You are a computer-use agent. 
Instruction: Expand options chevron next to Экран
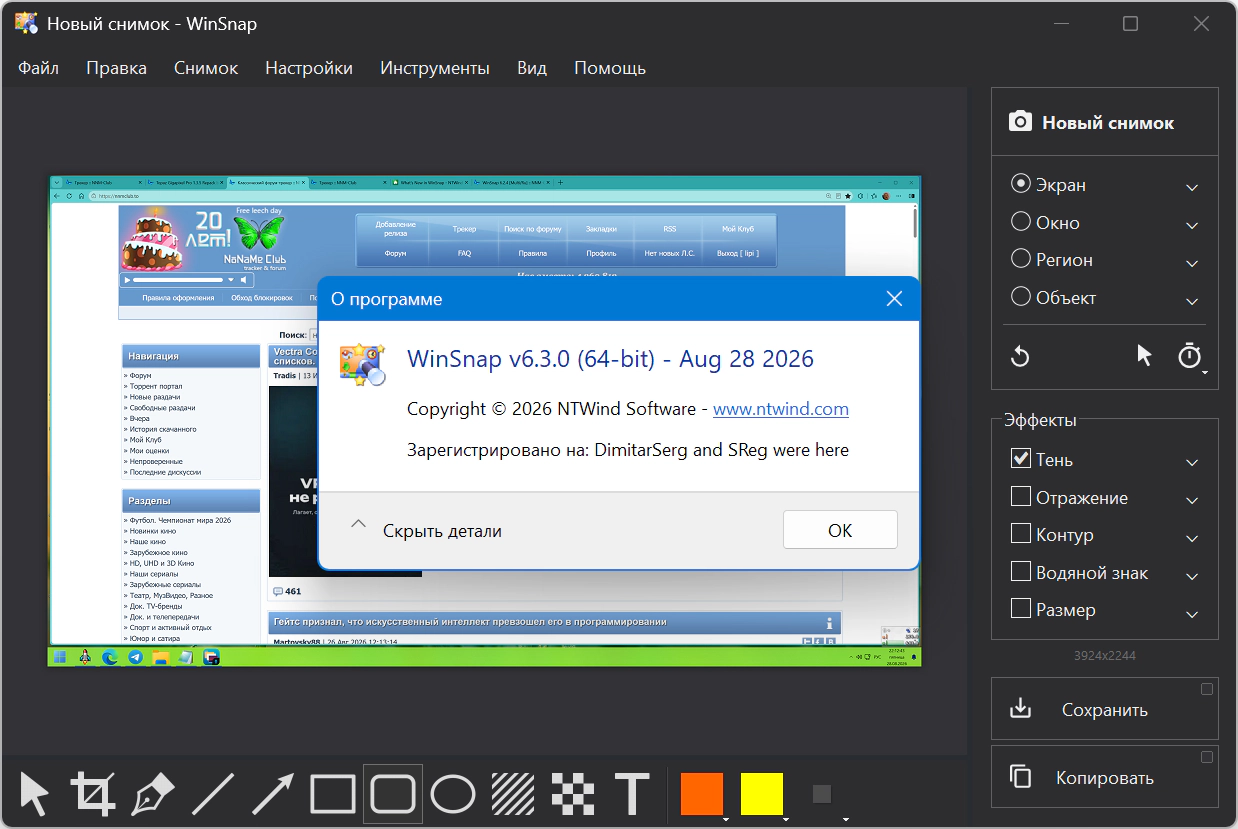coord(1192,187)
